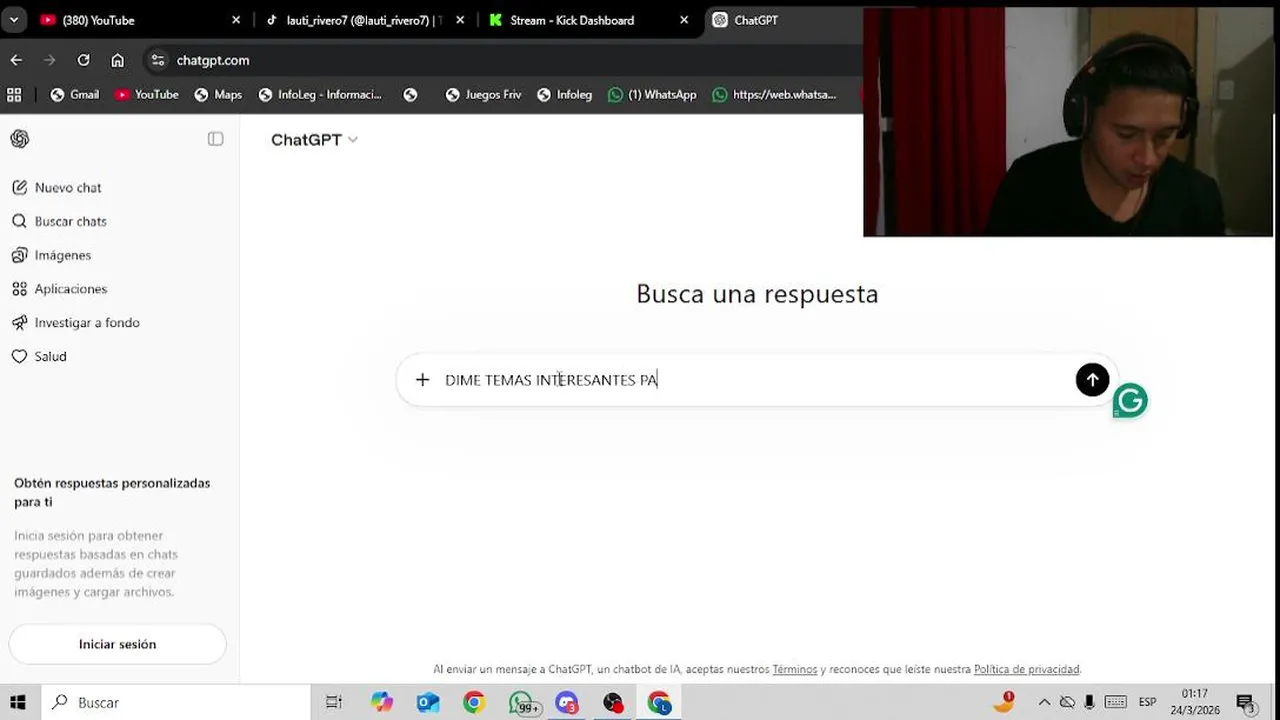Image resolution: width=1280 pixels, height=720 pixels.
Task: Reload the page
Action: pos(84,60)
